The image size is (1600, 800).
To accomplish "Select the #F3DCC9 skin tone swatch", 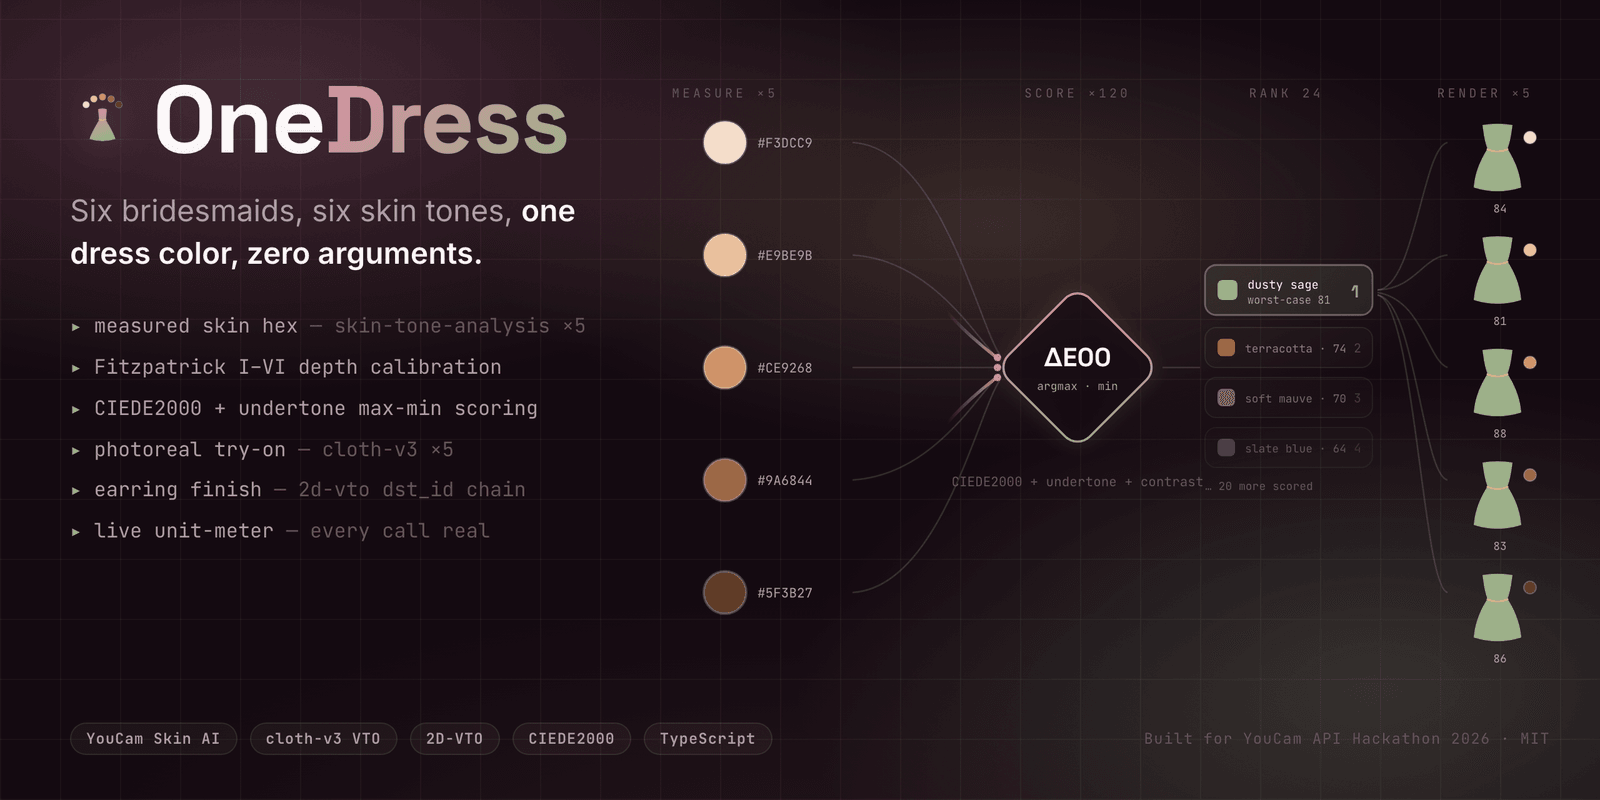I will pos(725,142).
